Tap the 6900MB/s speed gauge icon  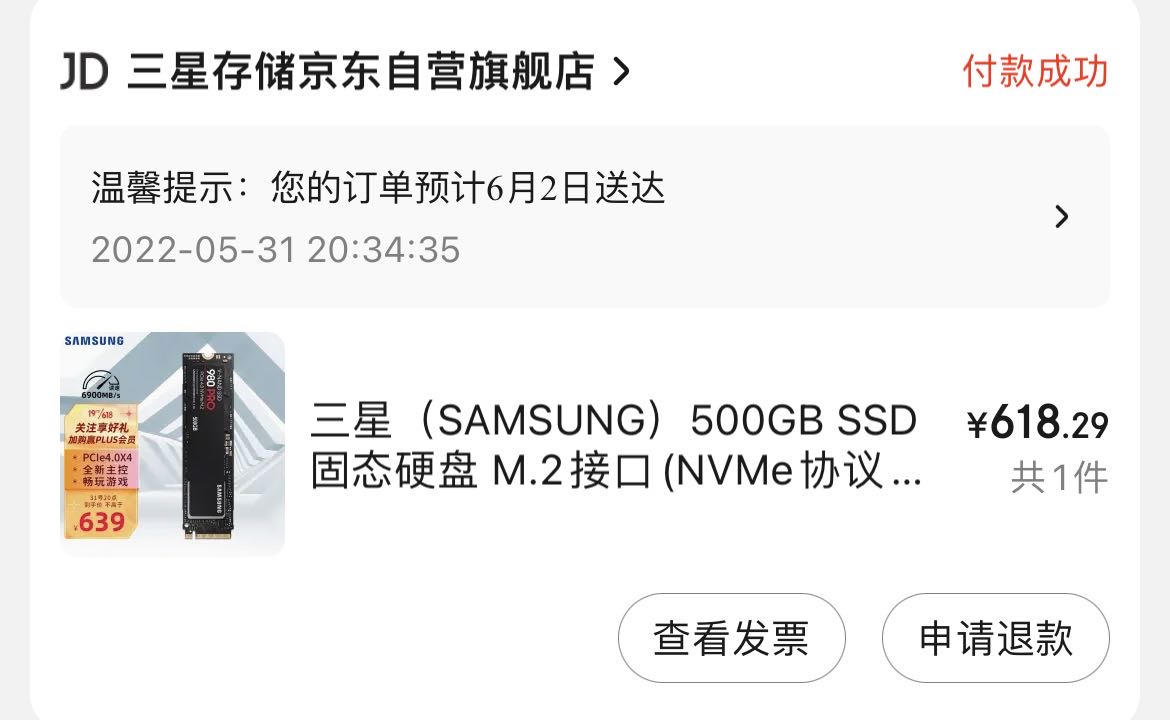point(101,384)
